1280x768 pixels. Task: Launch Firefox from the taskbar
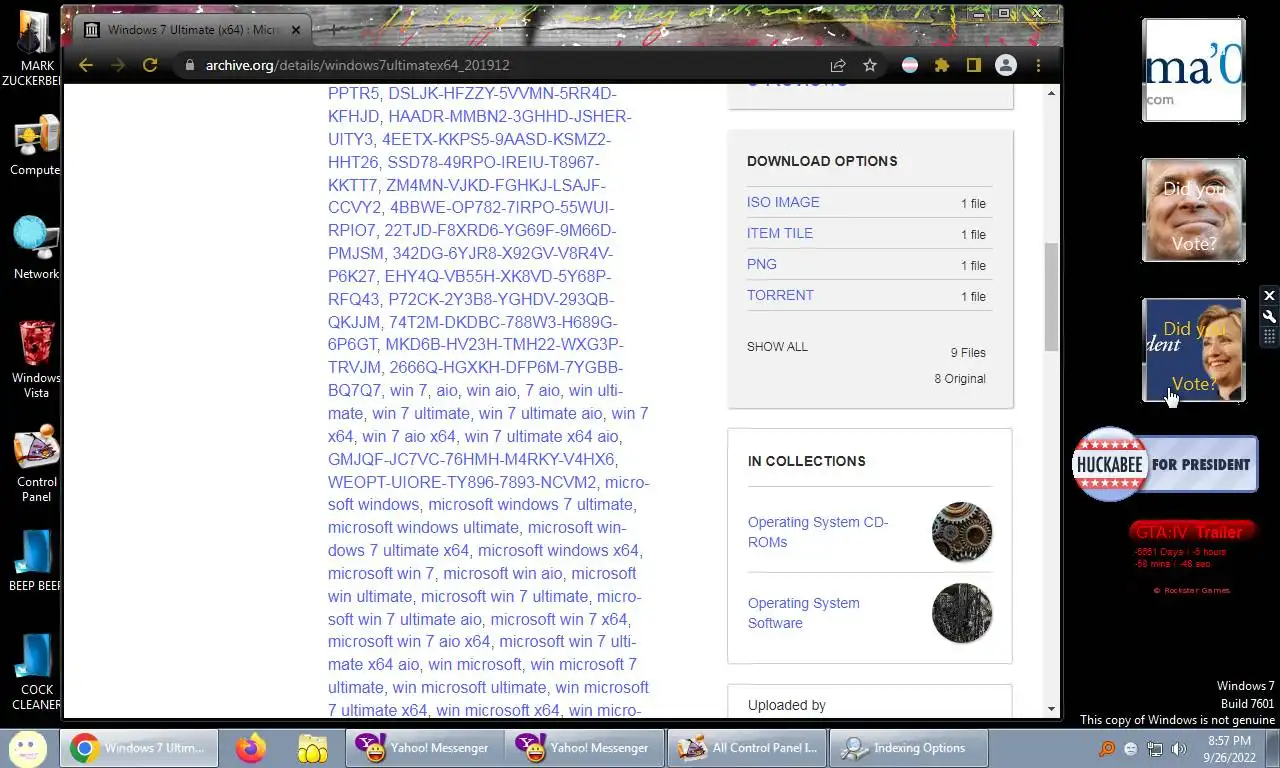click(251, 747)
